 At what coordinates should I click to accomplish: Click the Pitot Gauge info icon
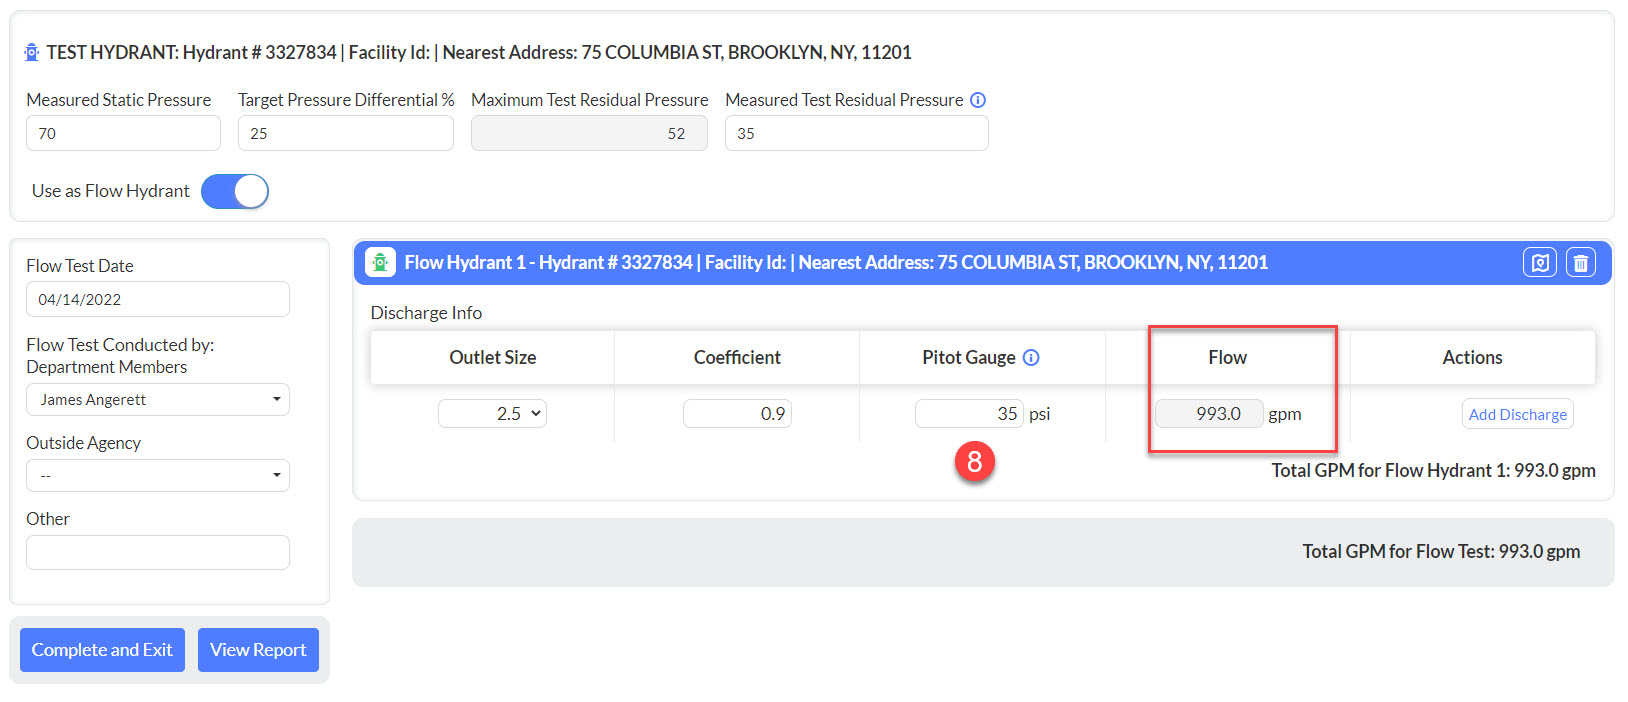coord(1031,358)
